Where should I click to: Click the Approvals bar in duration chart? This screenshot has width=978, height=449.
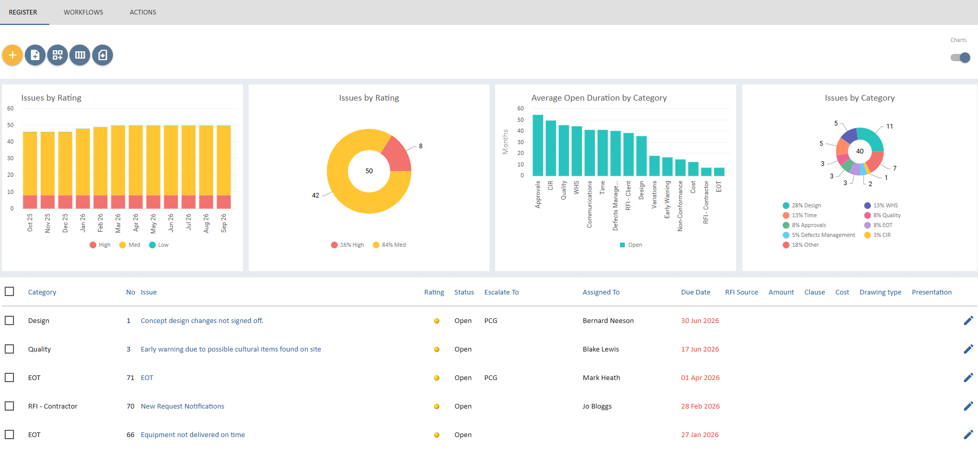pos(538,145)
